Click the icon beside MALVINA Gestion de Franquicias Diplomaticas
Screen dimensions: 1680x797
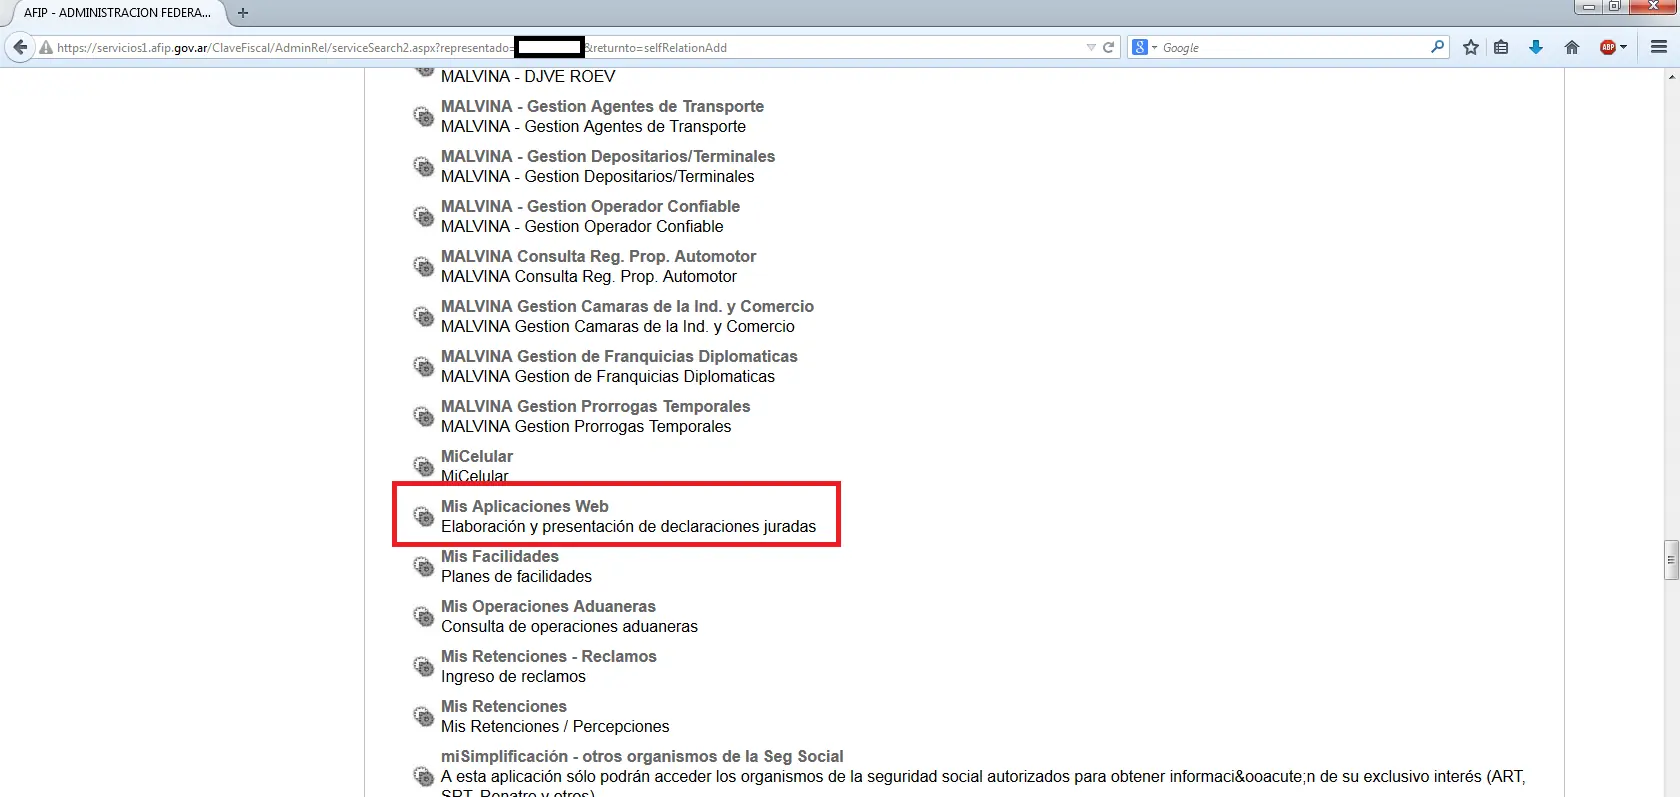click(424, 366)
